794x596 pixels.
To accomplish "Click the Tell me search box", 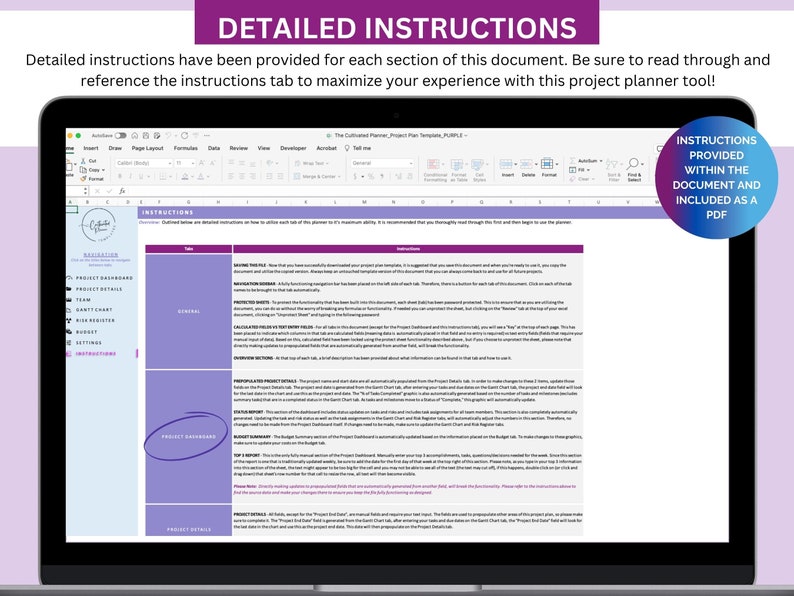I will (x=358, y=148).
